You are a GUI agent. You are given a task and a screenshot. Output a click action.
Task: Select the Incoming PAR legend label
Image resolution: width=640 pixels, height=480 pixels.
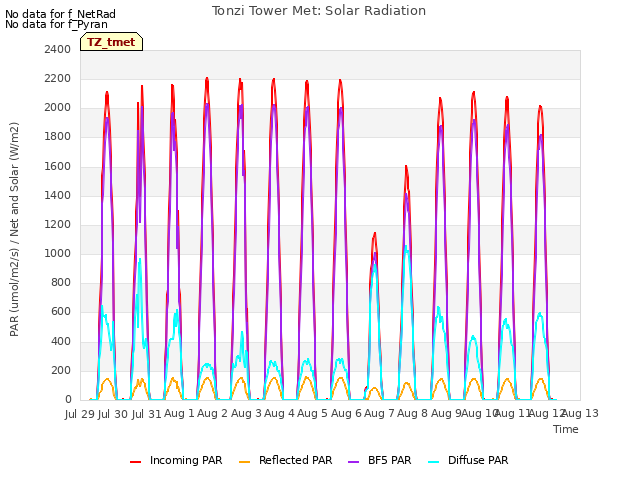186,460
